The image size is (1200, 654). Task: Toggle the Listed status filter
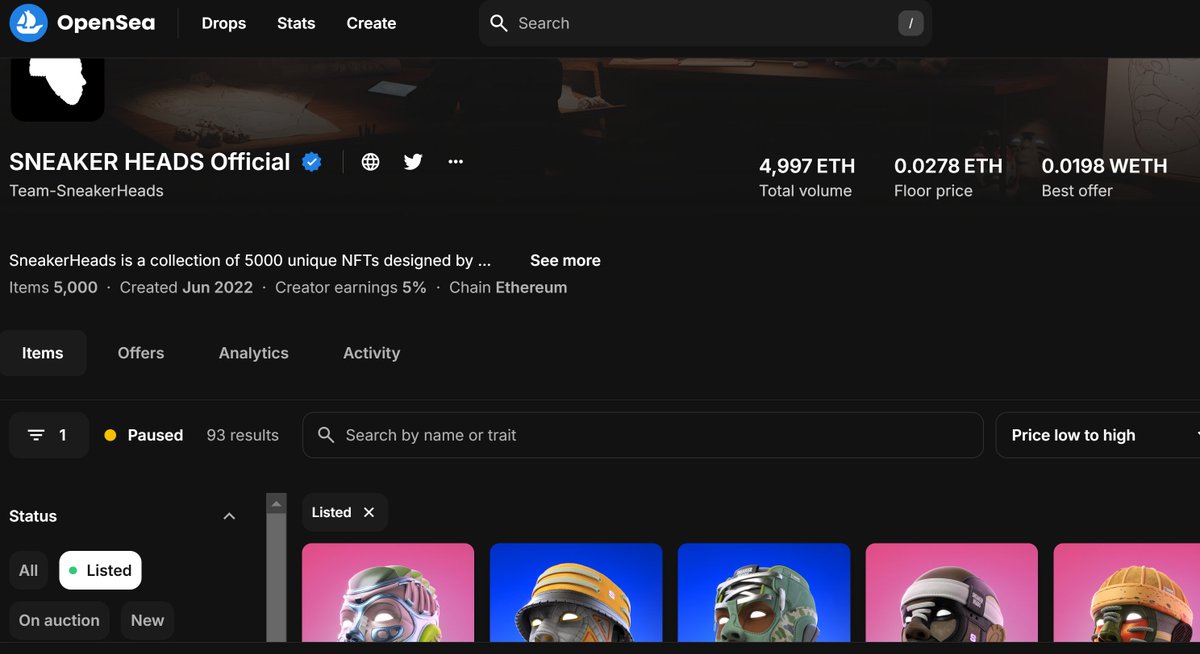(100, 570)
